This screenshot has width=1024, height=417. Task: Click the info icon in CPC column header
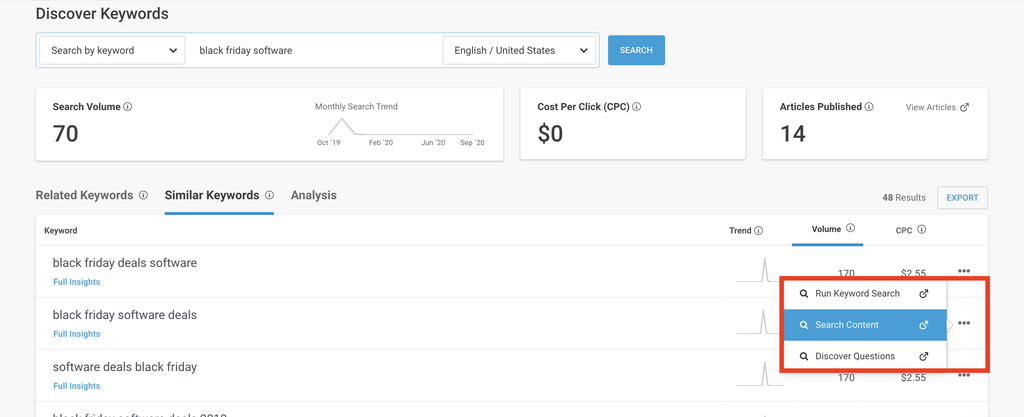coord(921,230)
